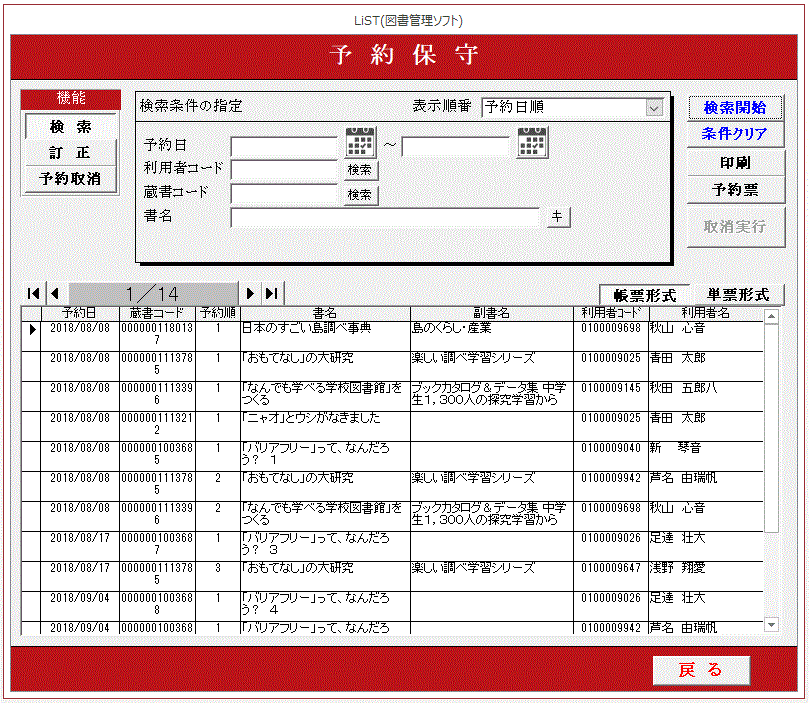Click the 利用者コード column header

point(611,313)
